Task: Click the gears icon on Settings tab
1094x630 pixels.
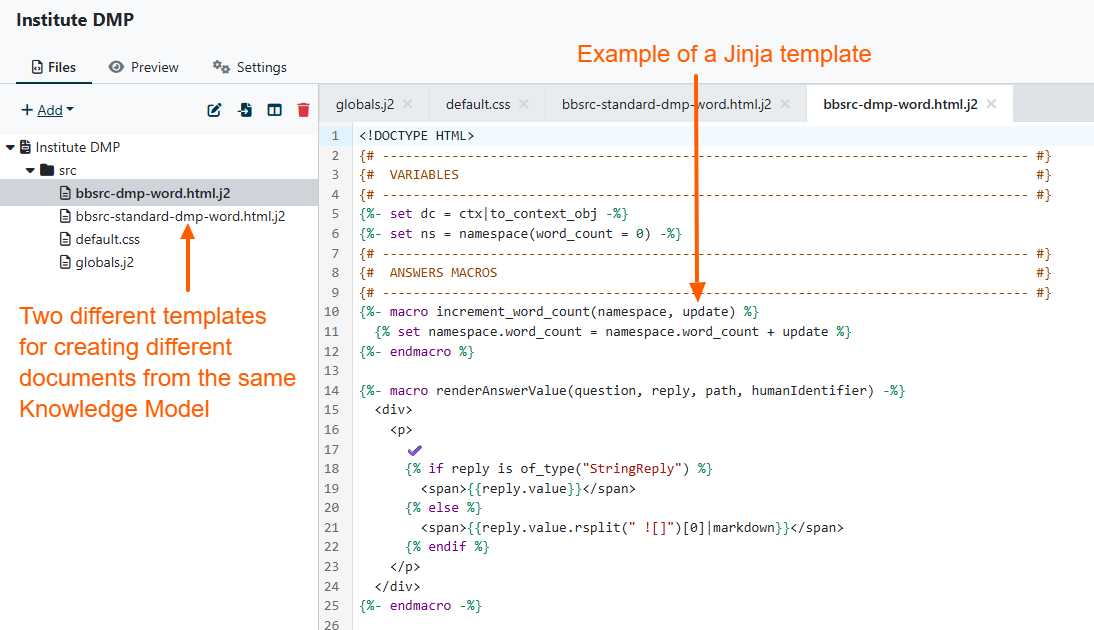Action: click(x=221, y=67)
